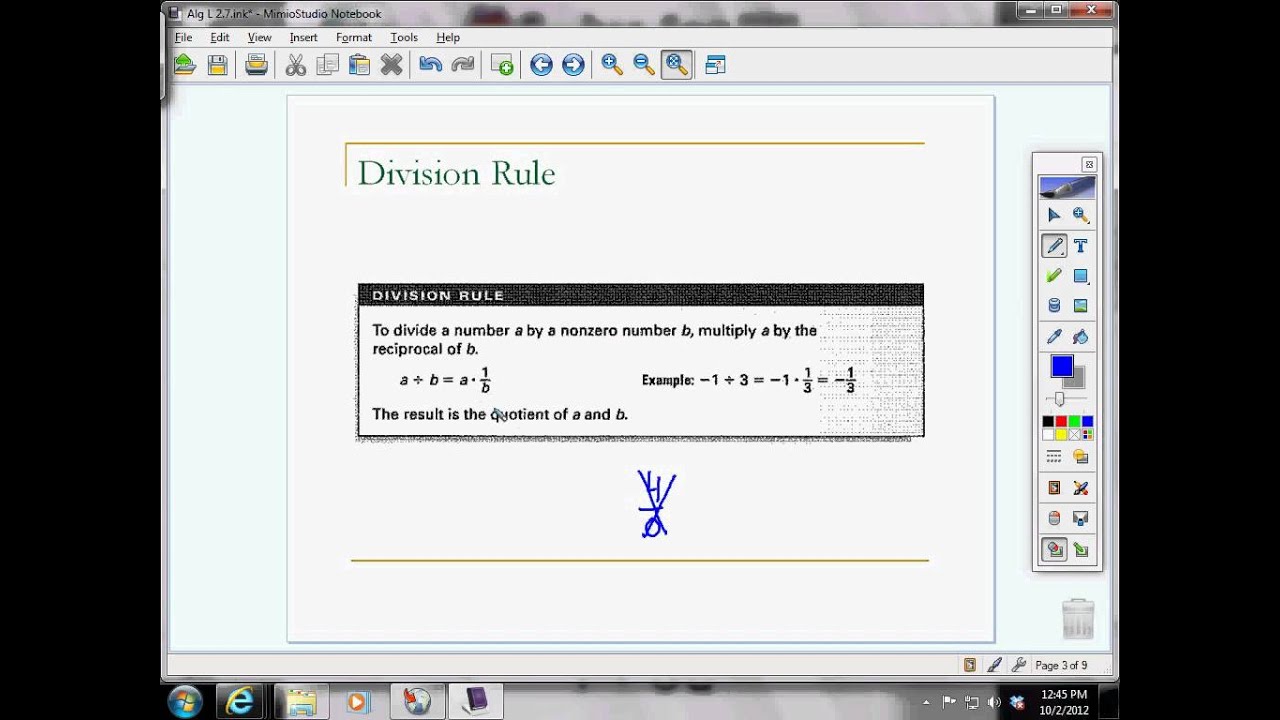Pick the white color from palette
This screenshot has height=720, width=1280.
click(x=1048, y=435)
